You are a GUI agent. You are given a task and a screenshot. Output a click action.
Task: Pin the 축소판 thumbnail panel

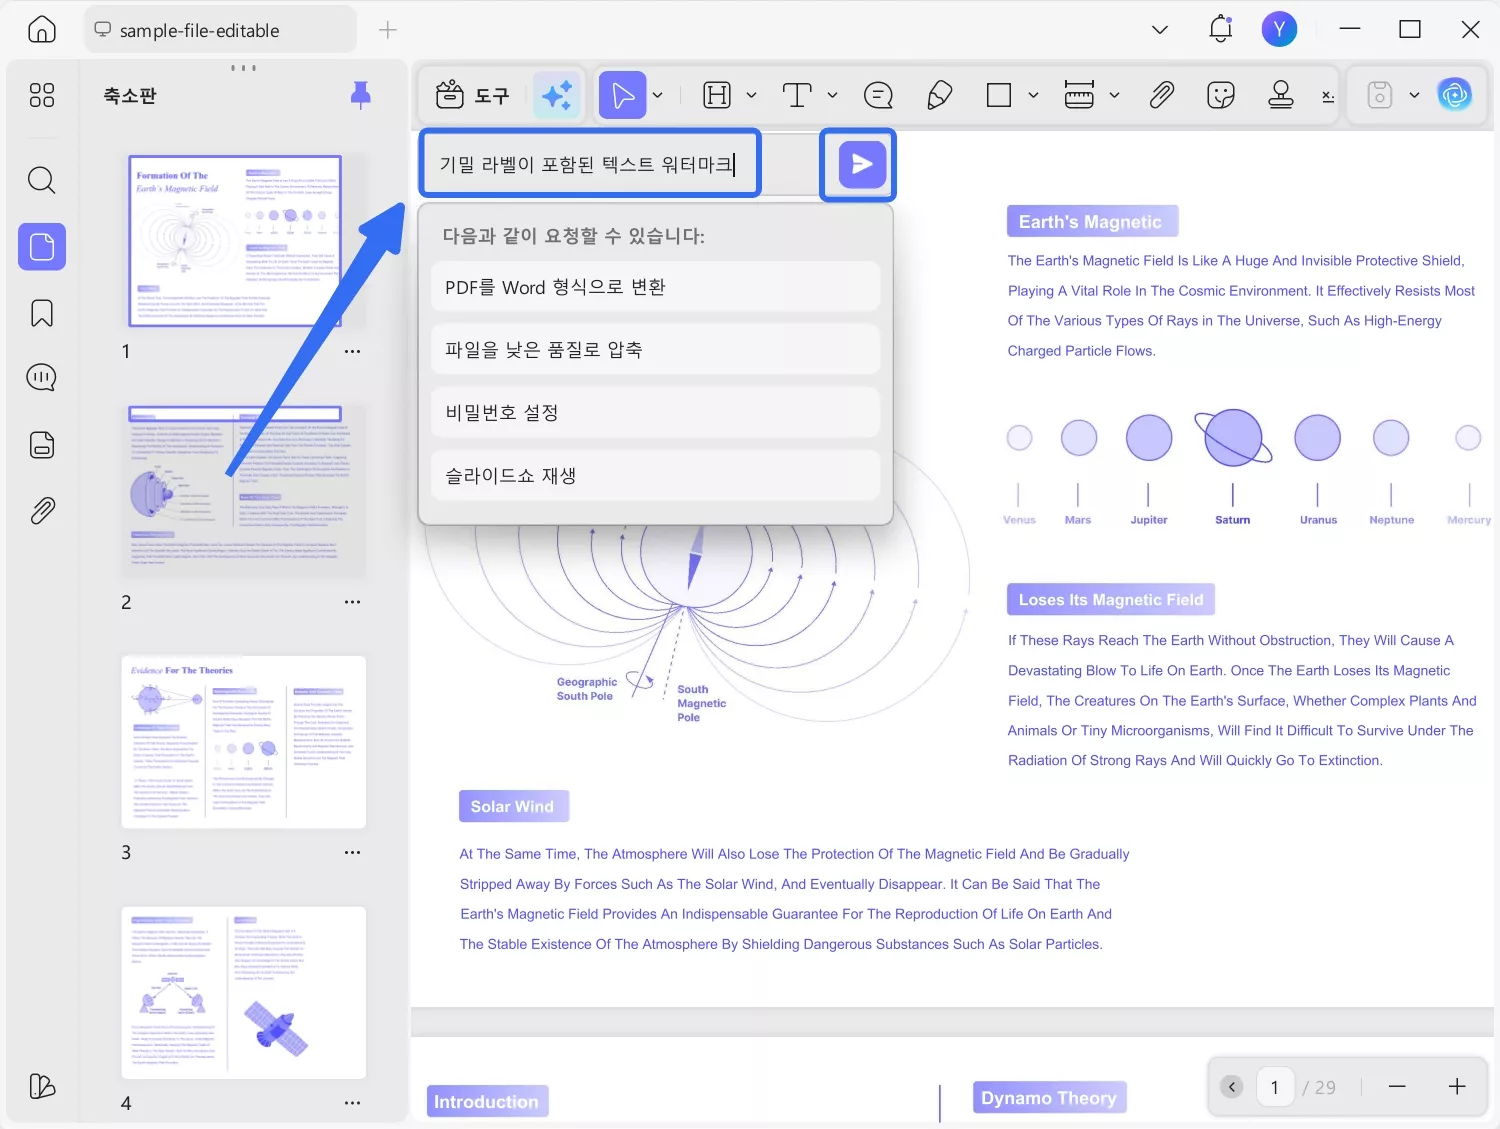(x=361, y=95)
